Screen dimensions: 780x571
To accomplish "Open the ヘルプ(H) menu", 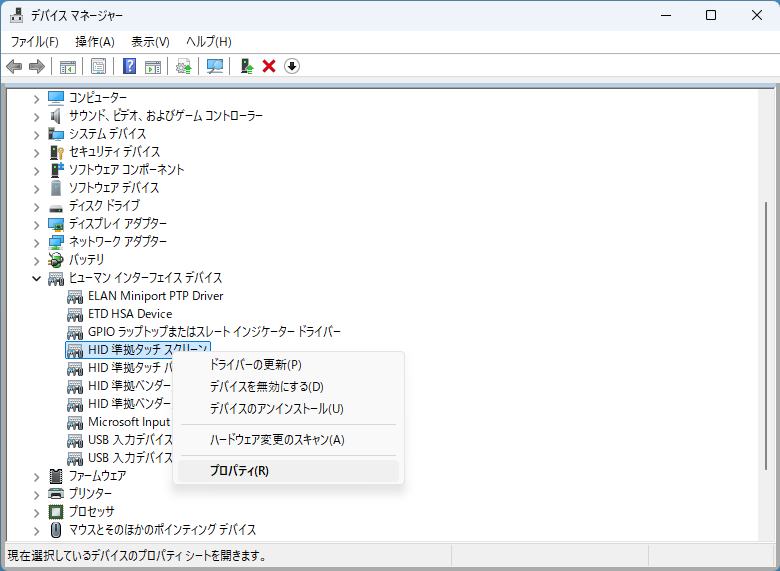I will (x=209, y=42).
